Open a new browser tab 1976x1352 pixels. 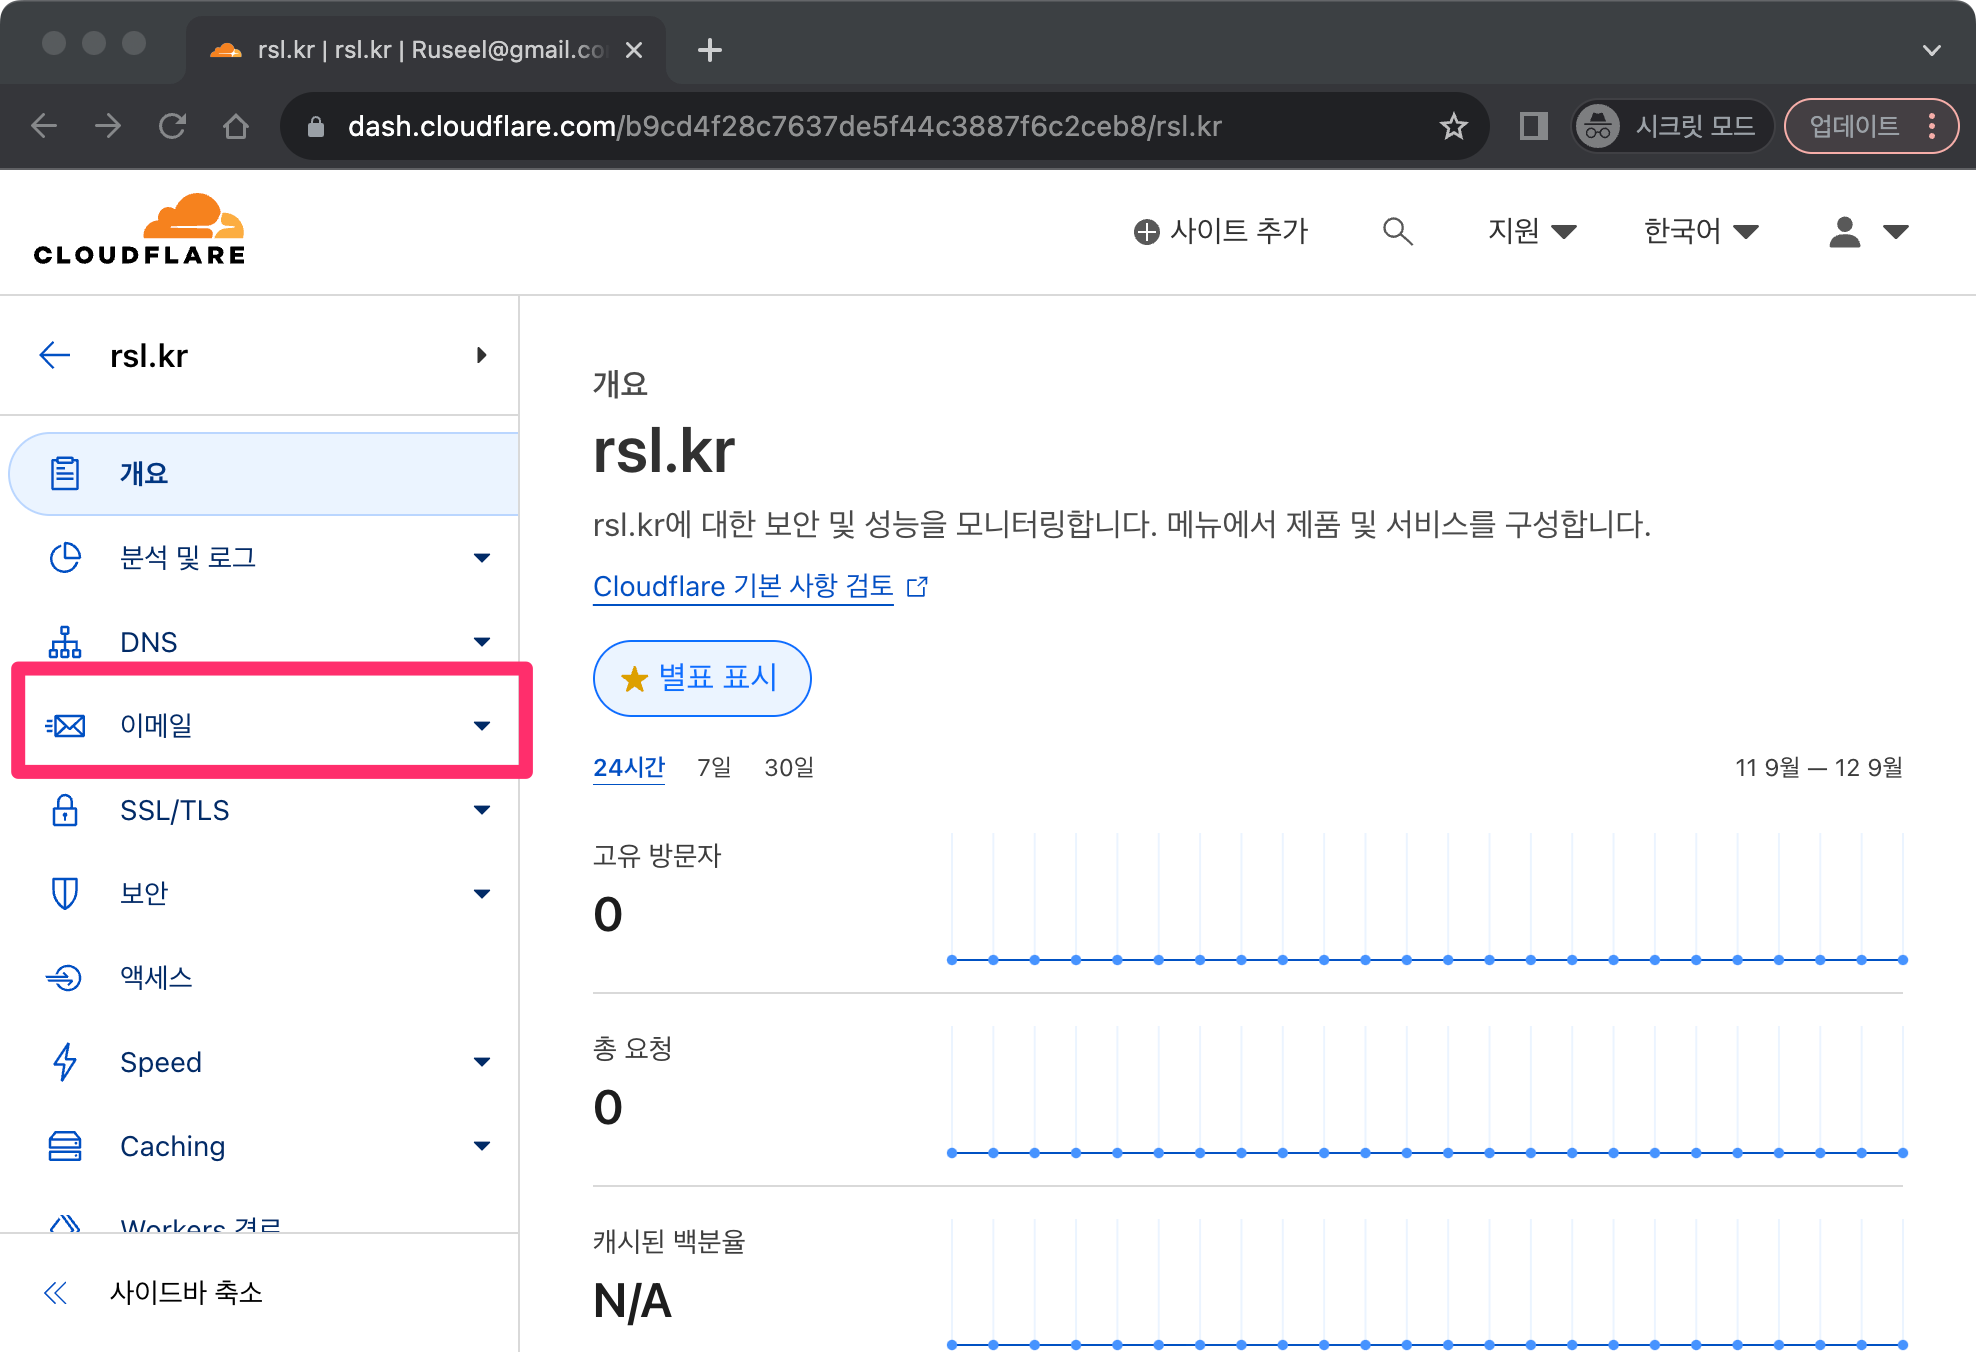tap(710, 50)
